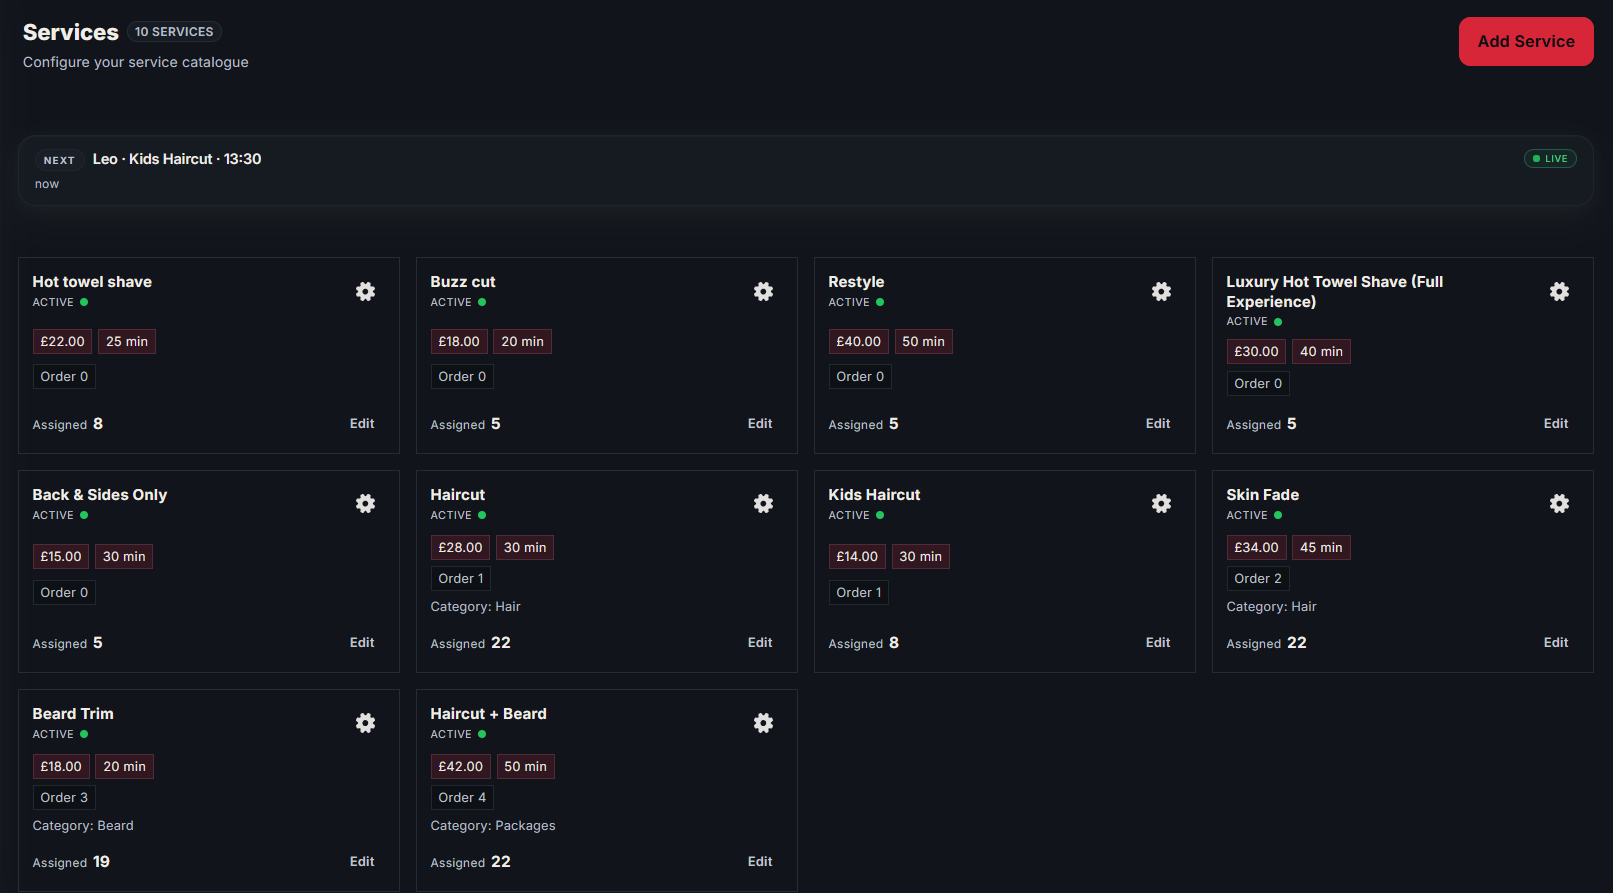Edit the Haircut + Beard service
This screenshot has width=1613, height=893.
coord(760,862)
